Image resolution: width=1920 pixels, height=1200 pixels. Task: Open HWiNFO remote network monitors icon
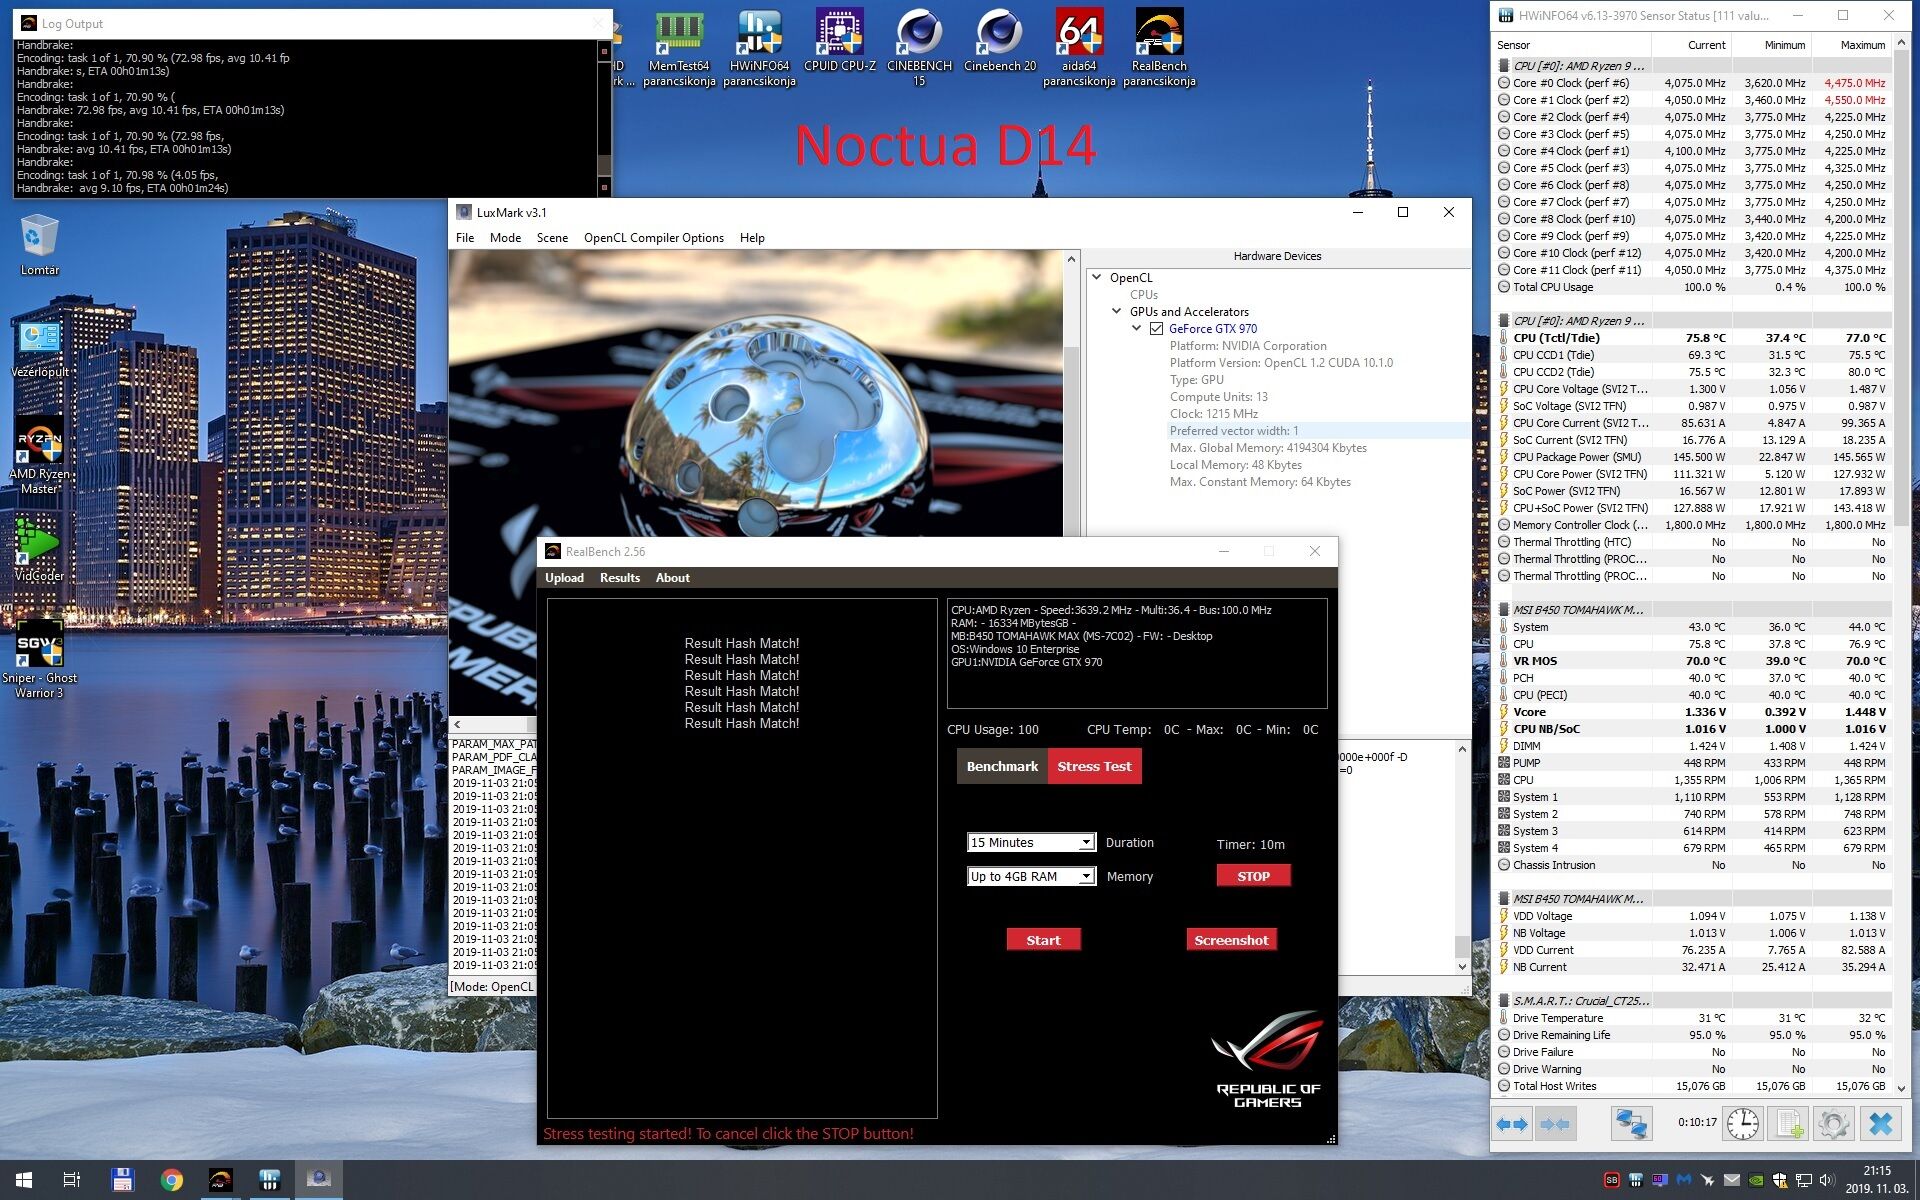pyautogui.click(x=1631, y=1124)
